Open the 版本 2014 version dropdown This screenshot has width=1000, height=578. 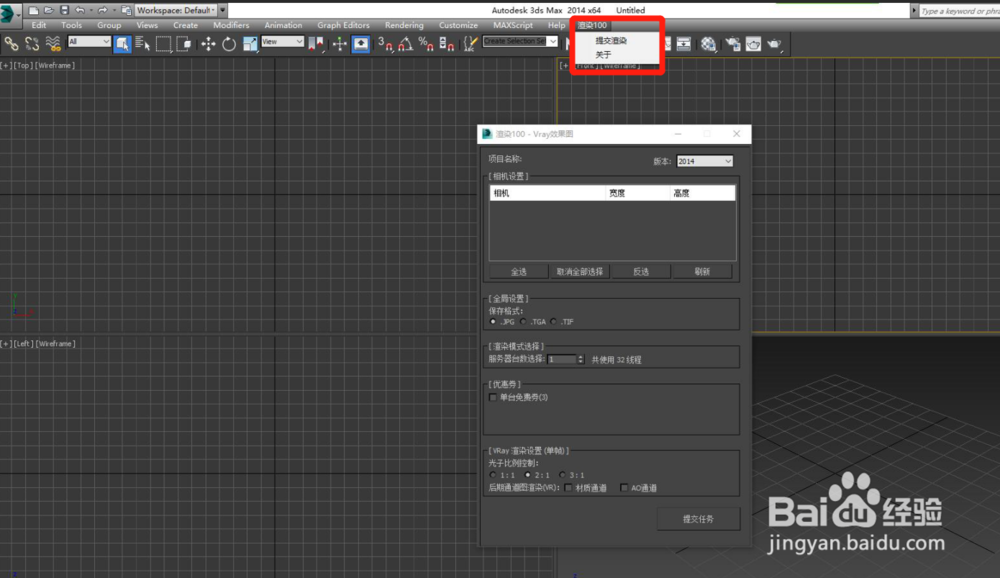[705, 161]
